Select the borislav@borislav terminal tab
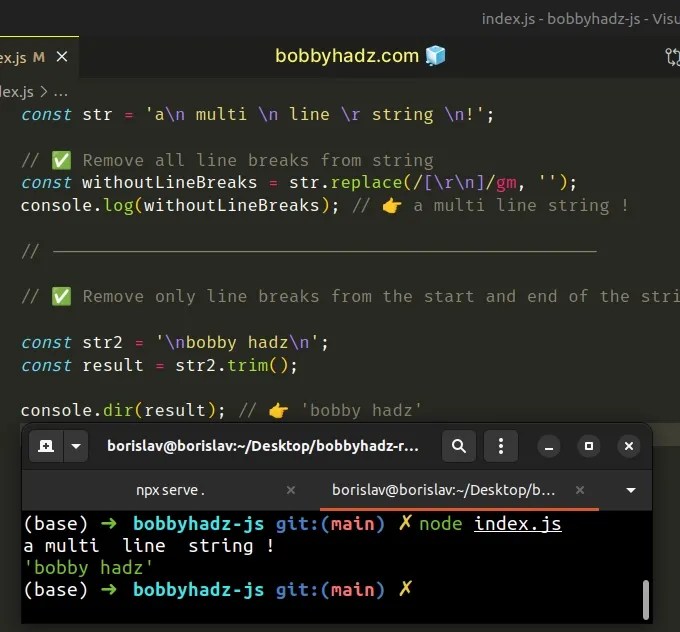This screenshot has height=632, width=680. point(444,490)
